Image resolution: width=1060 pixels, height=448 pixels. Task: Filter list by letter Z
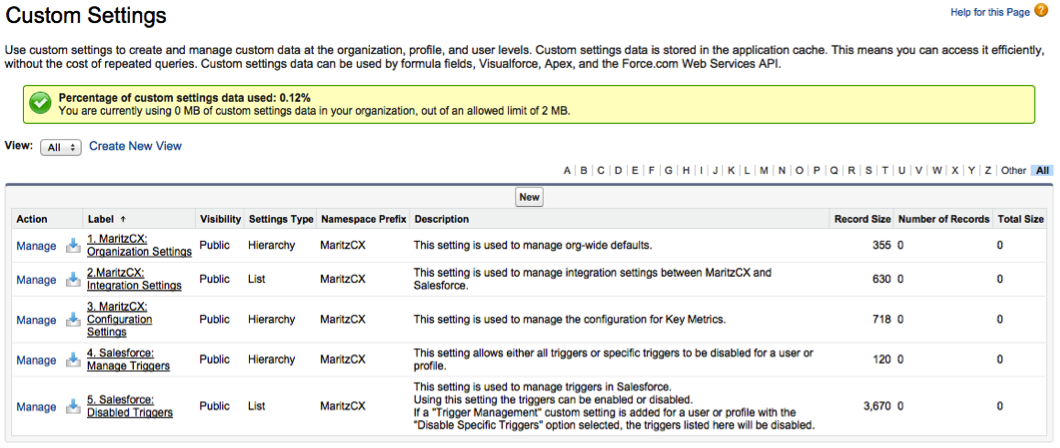pyautogui.click(x=988, y=170)
